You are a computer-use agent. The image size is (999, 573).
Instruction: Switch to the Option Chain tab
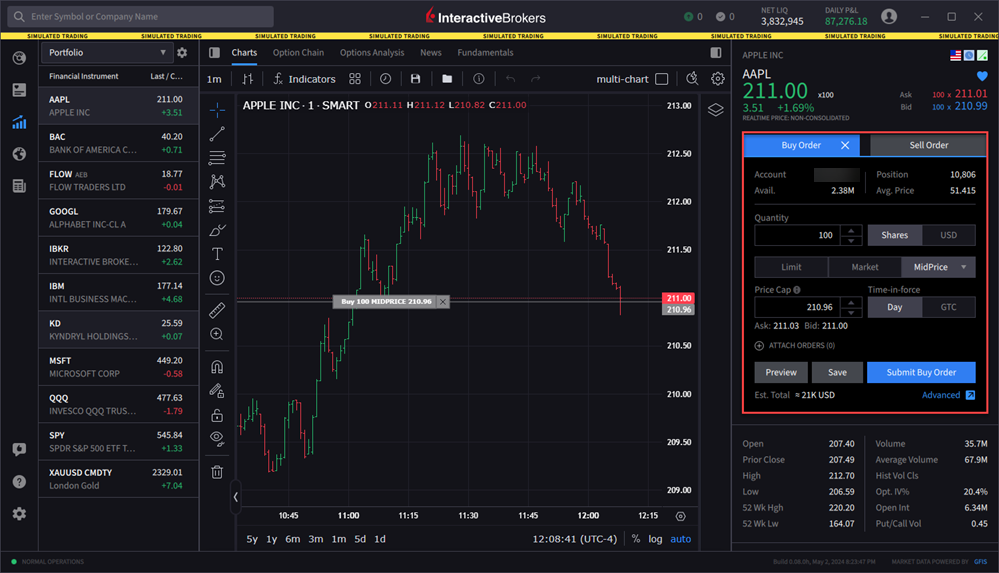click(x=298, y=53)
